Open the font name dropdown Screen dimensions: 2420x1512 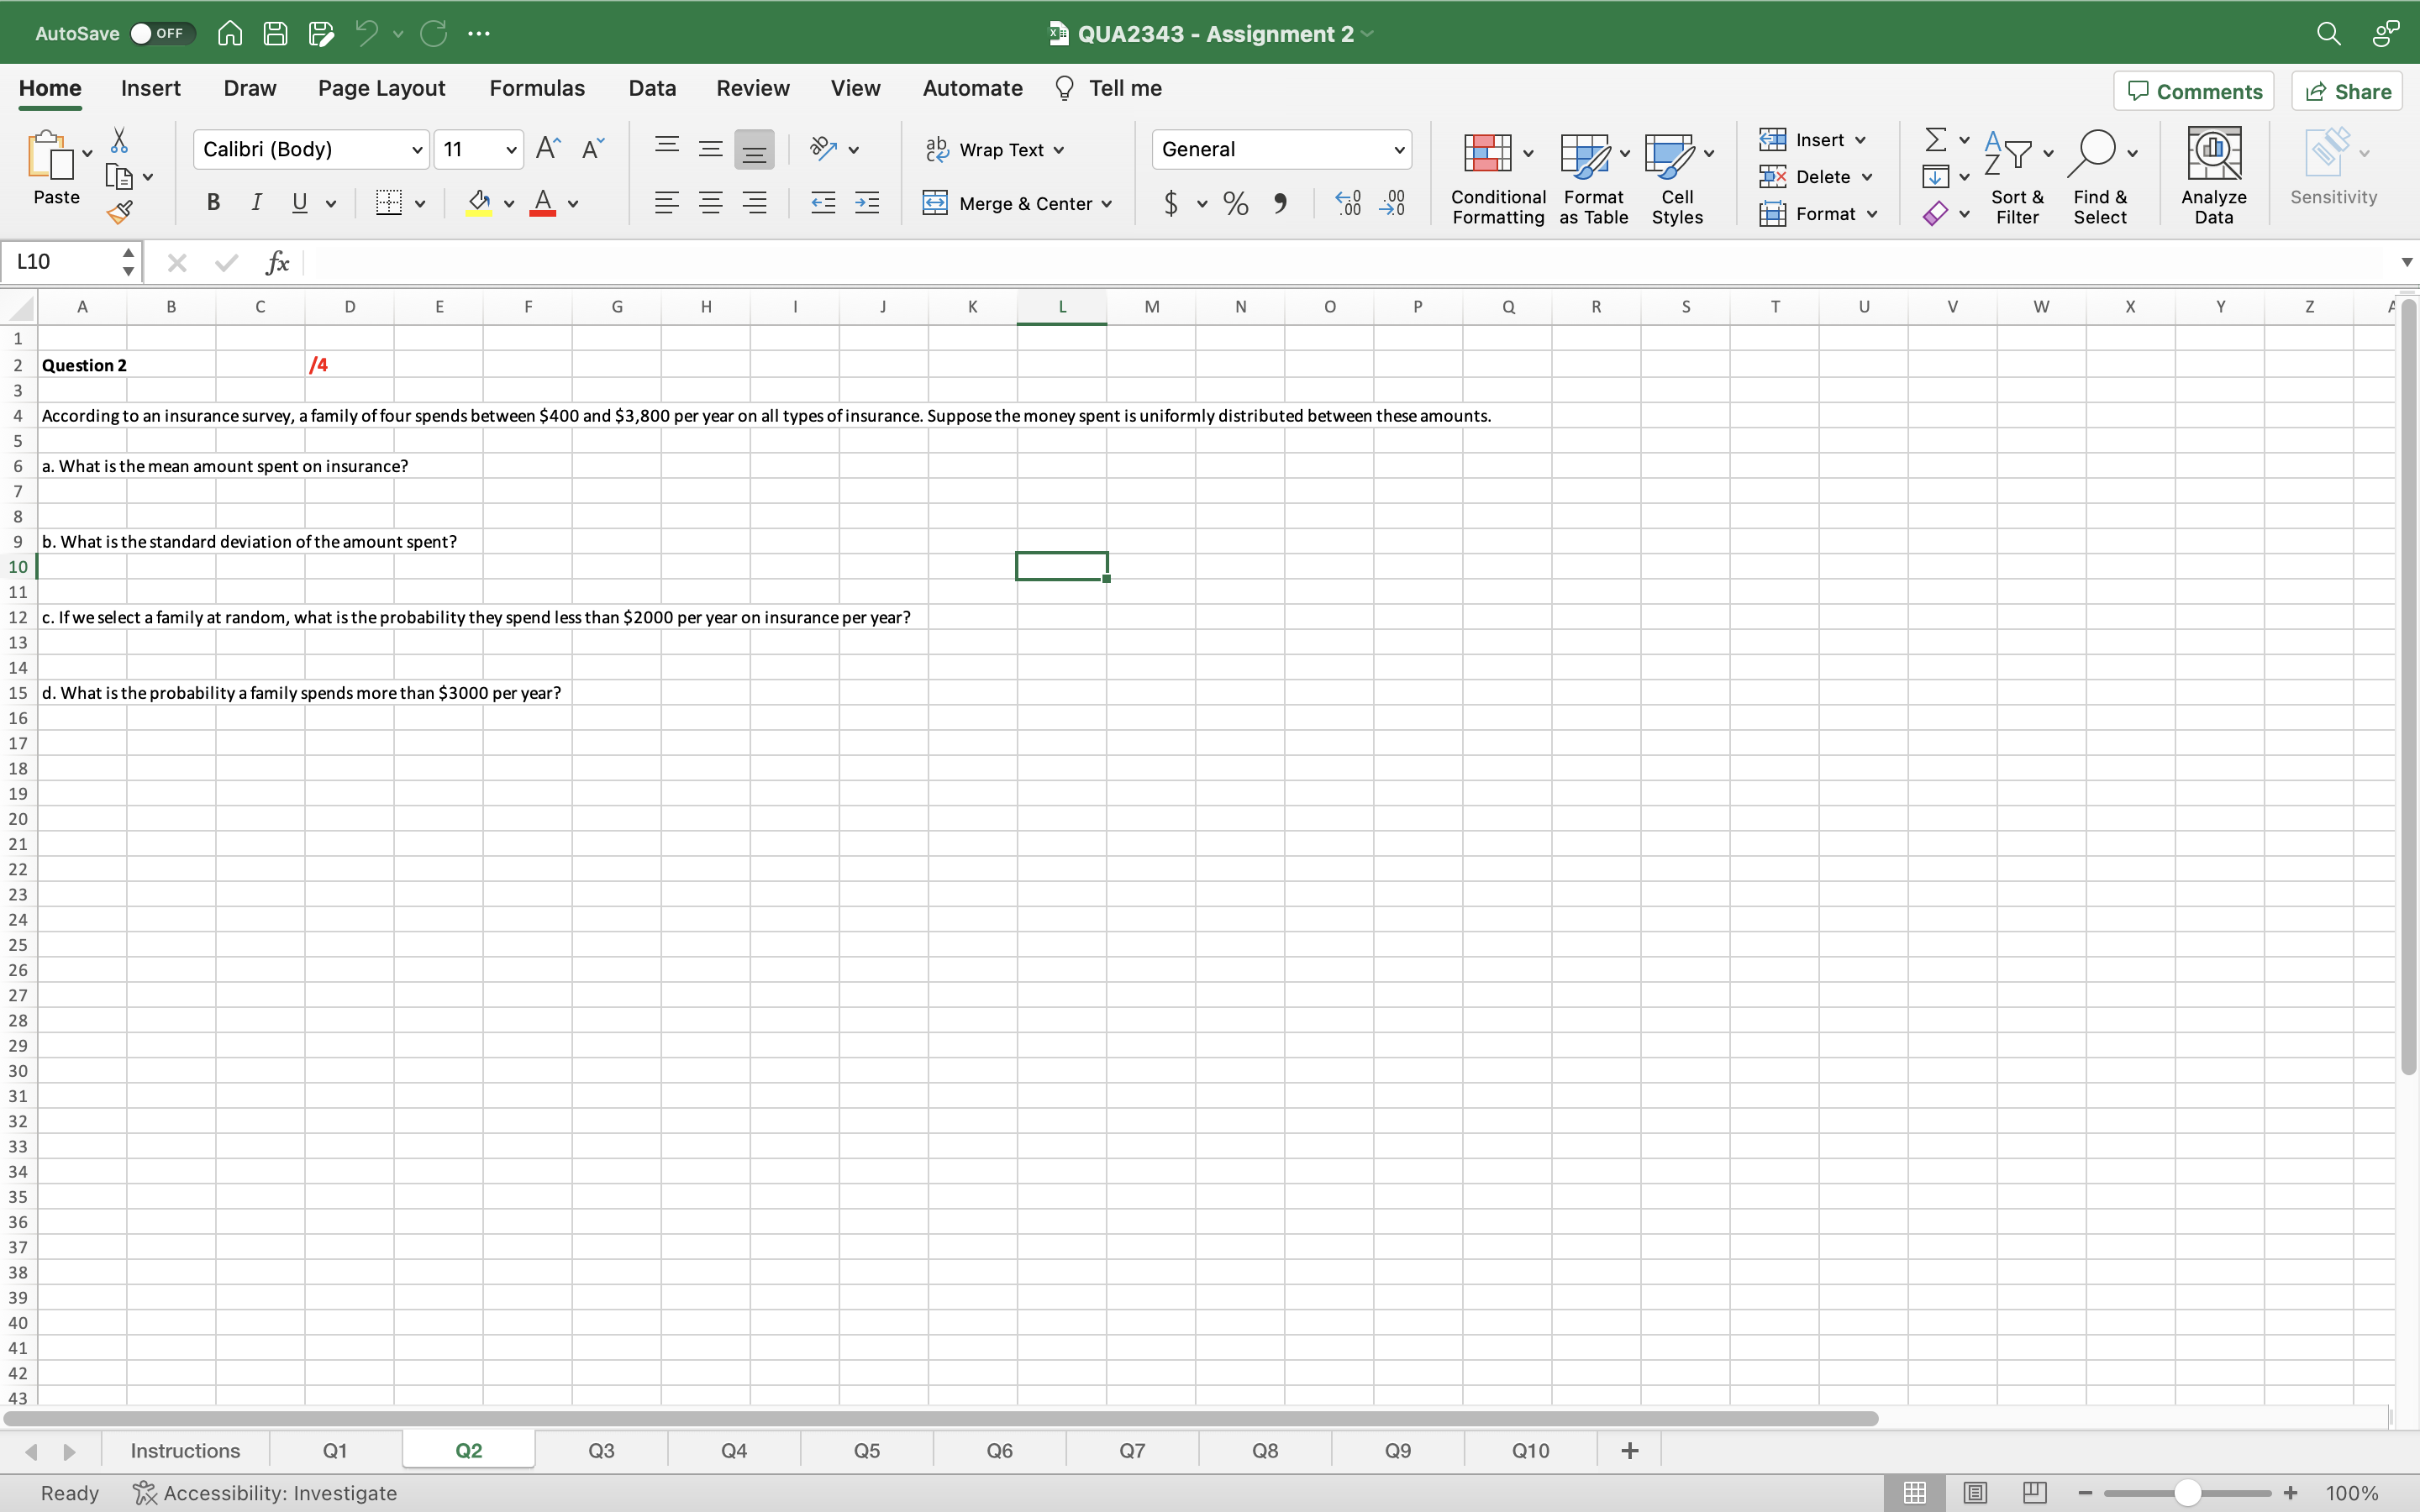click(x=417, y=149)
